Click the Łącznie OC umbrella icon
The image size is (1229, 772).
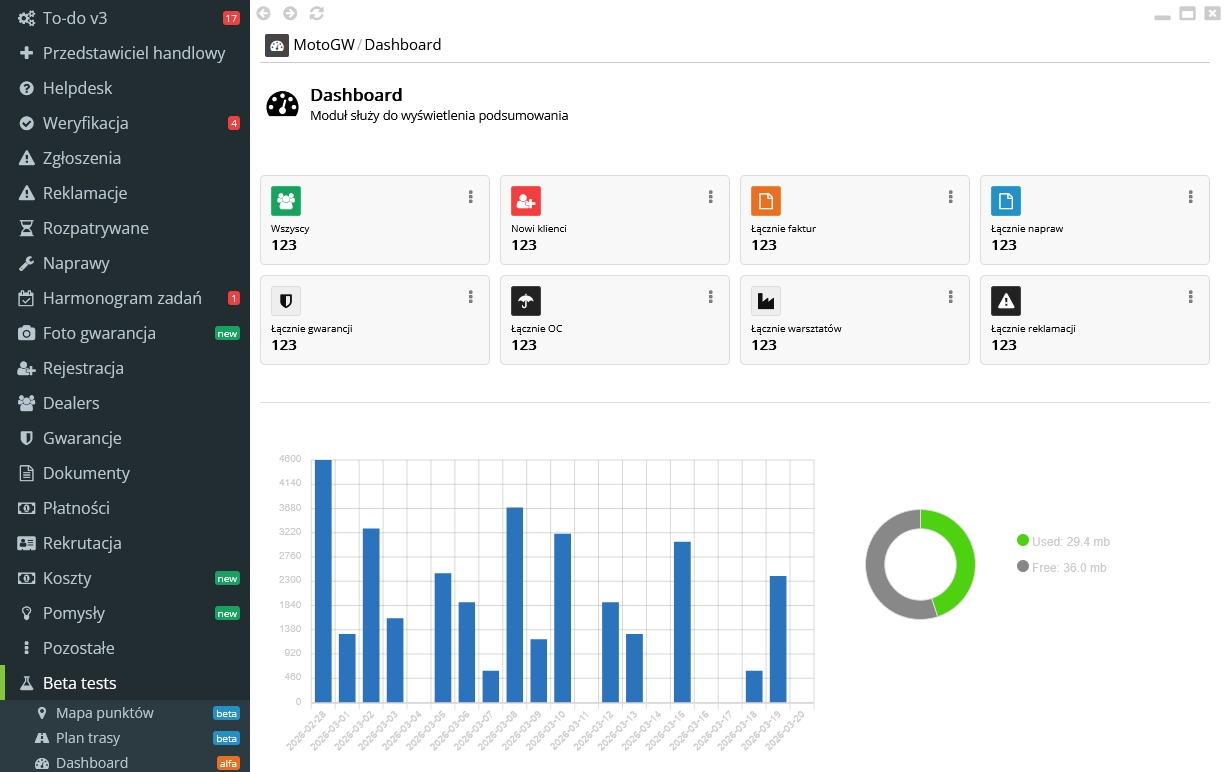pos(526,301)
